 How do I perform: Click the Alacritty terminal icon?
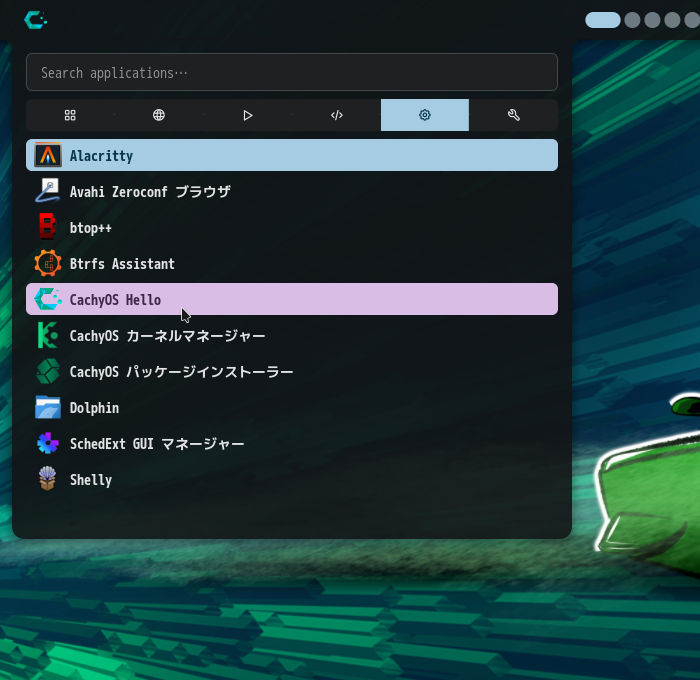click(48, 155)
